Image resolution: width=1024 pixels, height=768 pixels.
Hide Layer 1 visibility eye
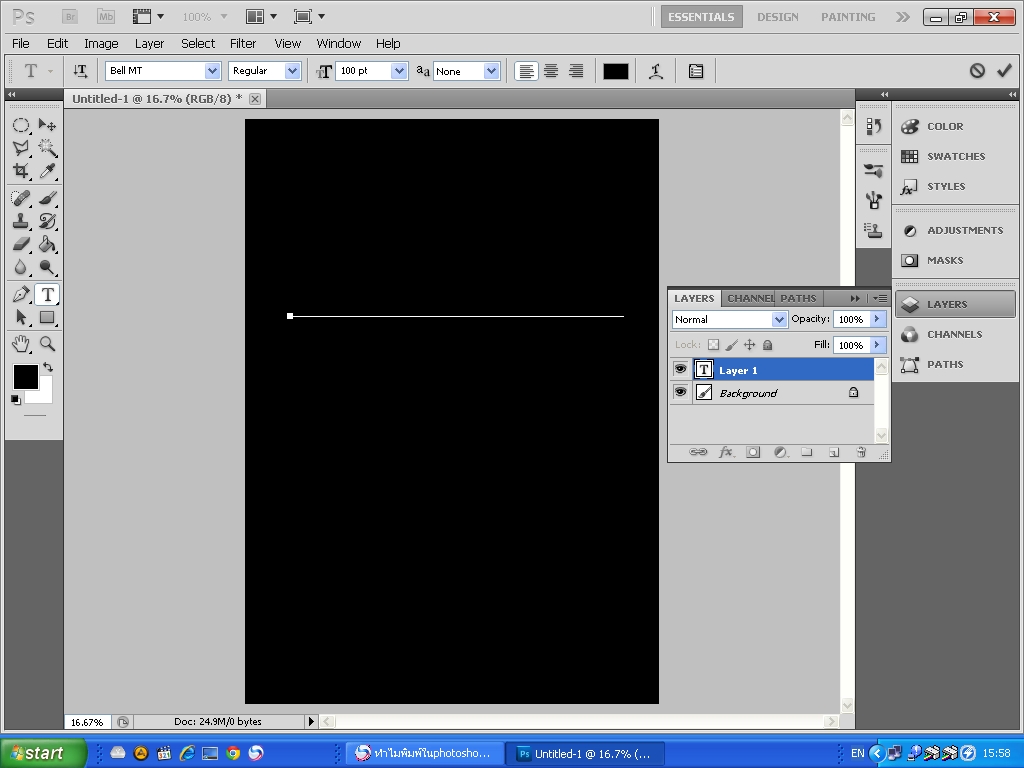(x=680, y=370)
